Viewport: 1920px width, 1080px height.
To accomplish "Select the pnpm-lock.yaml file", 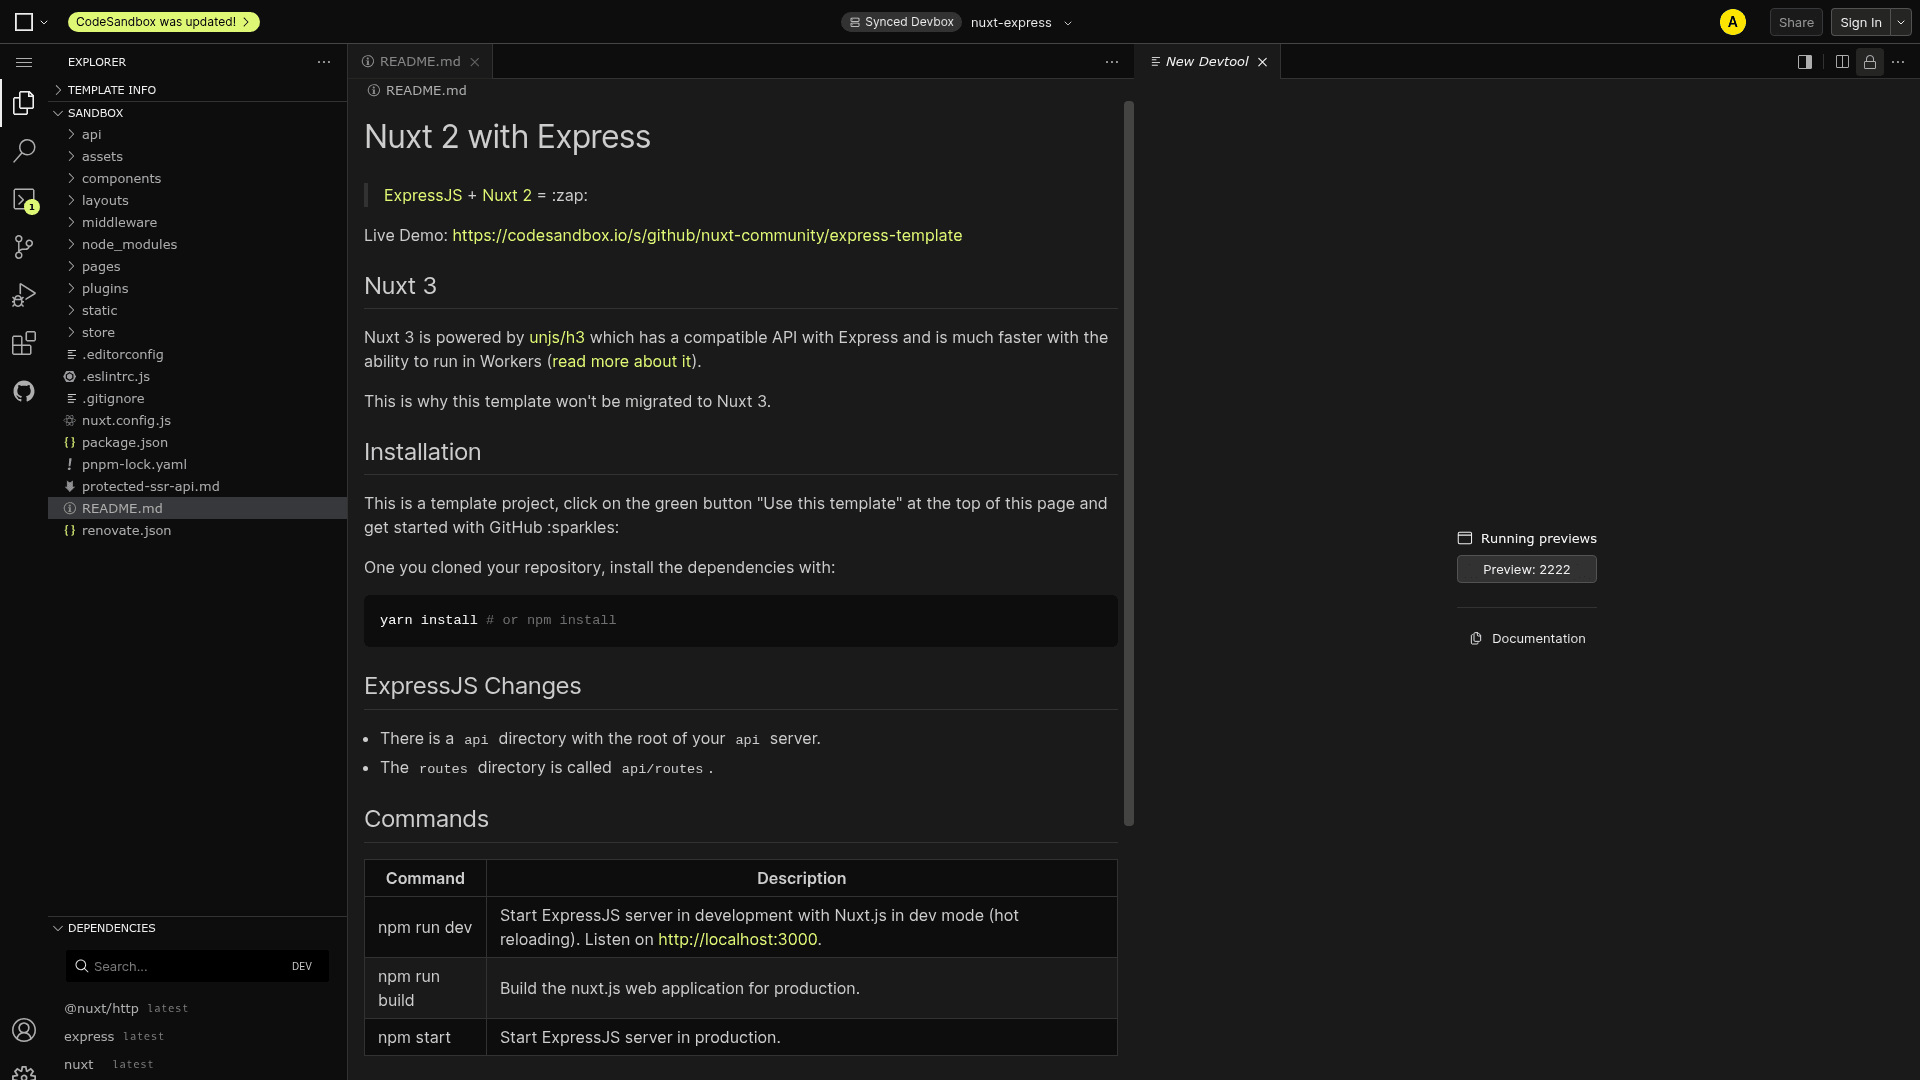I will 198,465.
